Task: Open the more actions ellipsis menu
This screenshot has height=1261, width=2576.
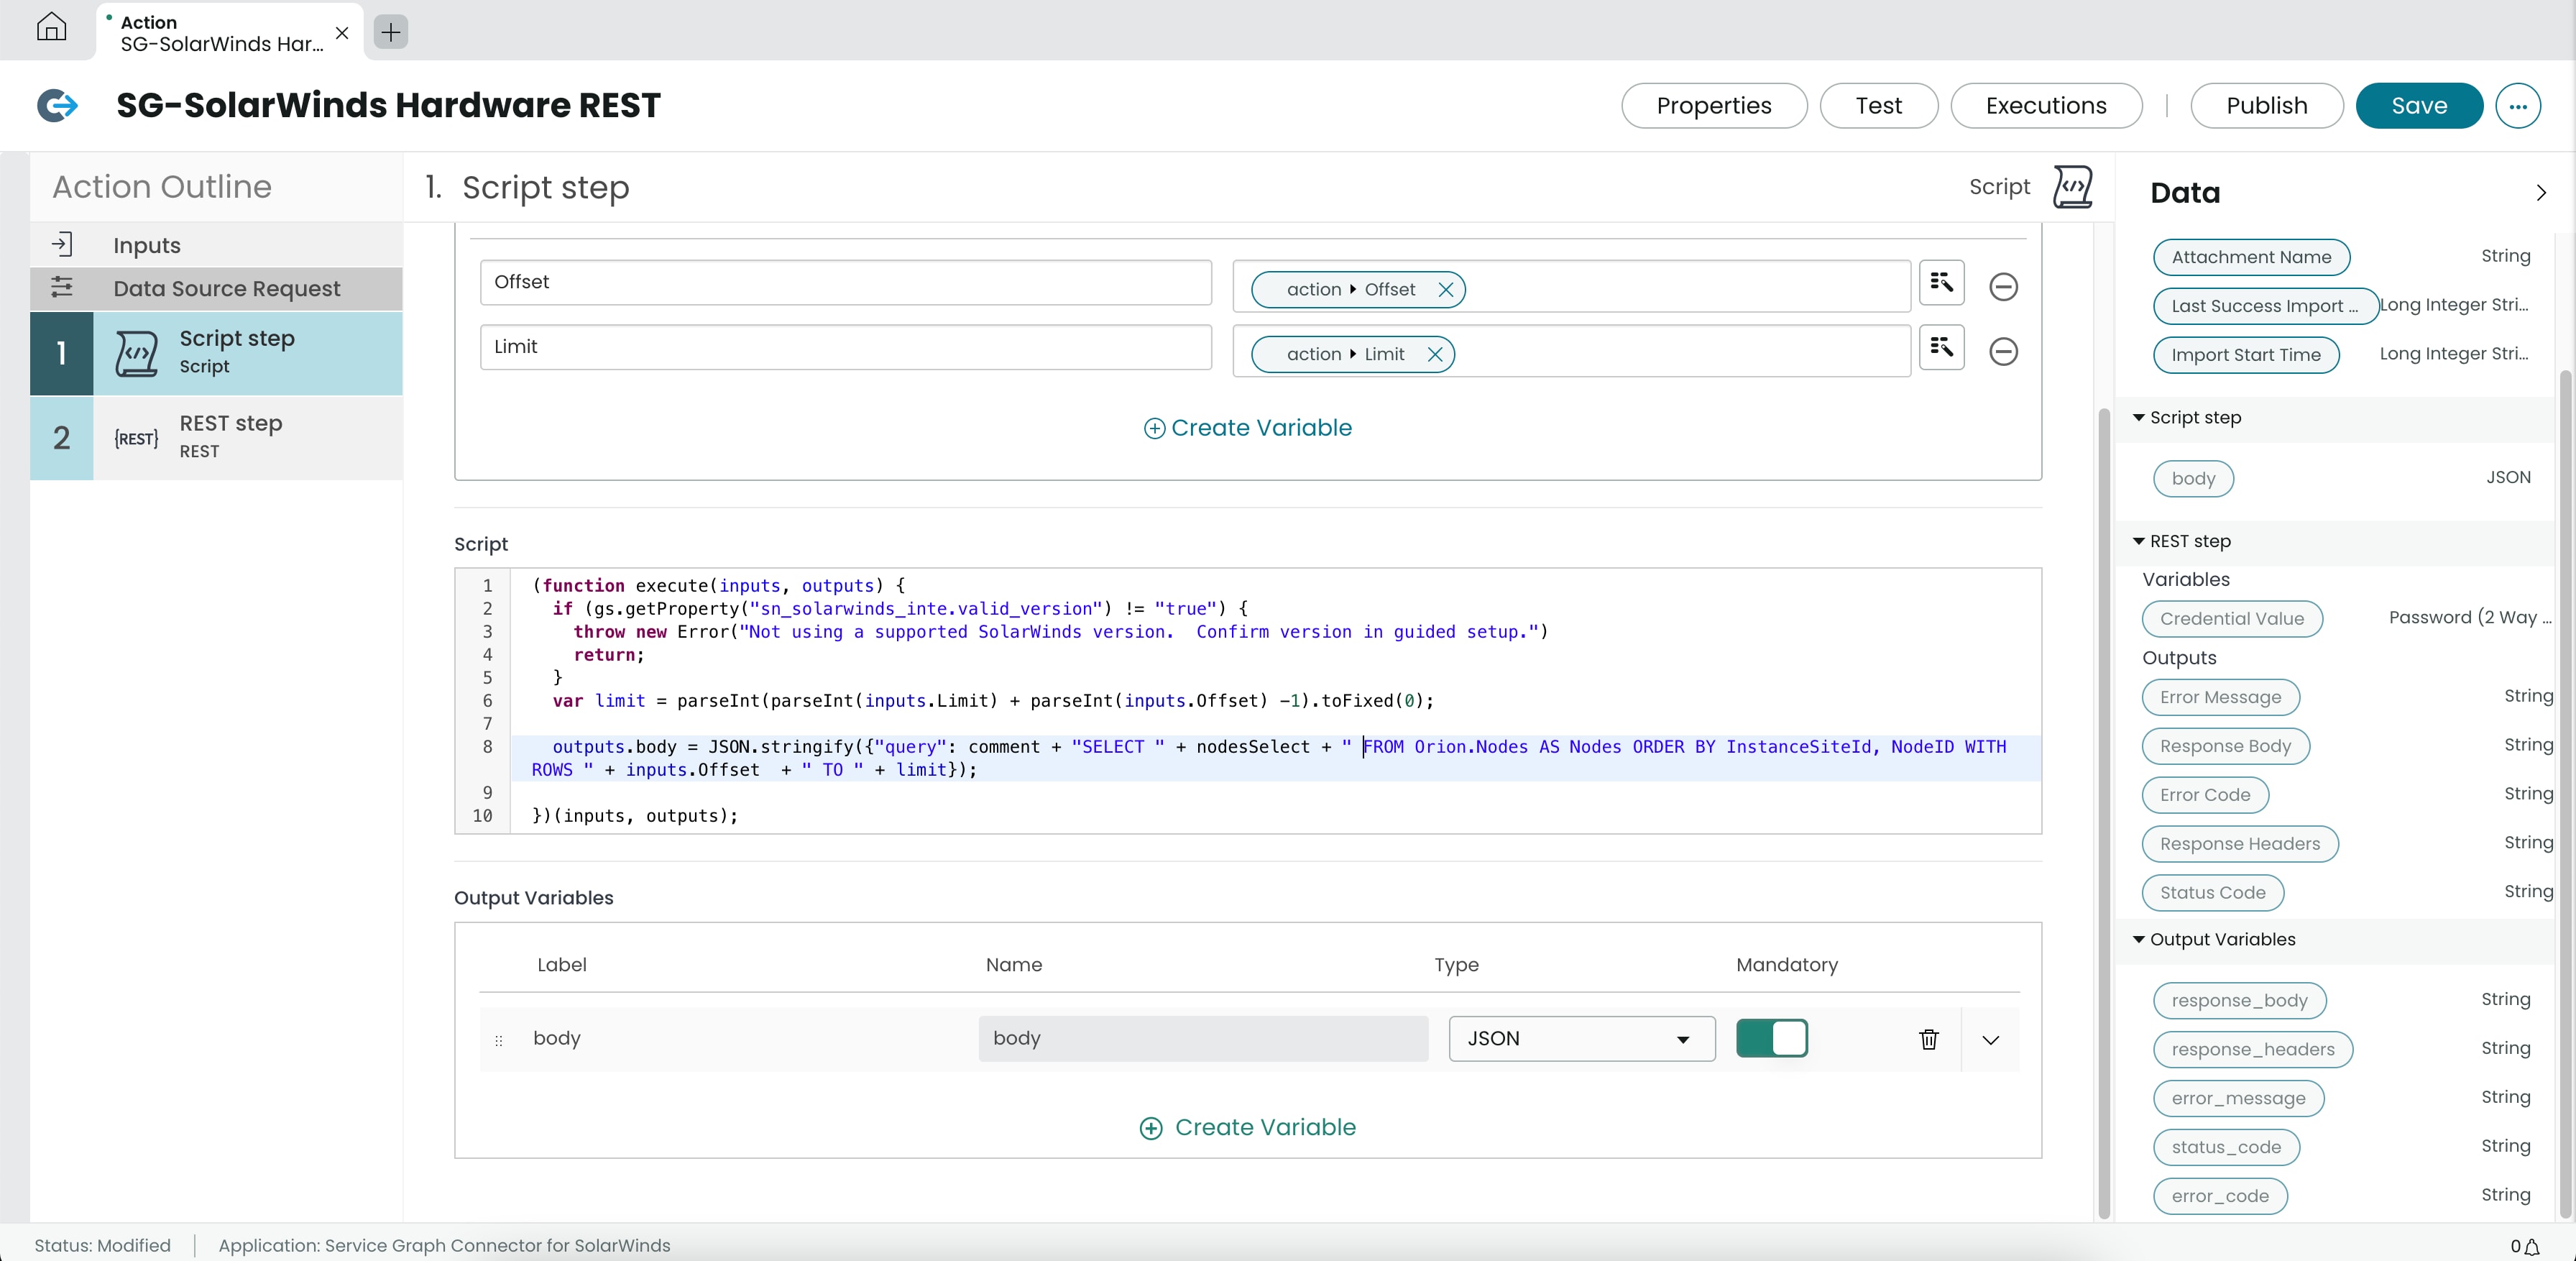Action: [x=2517, y=106]
